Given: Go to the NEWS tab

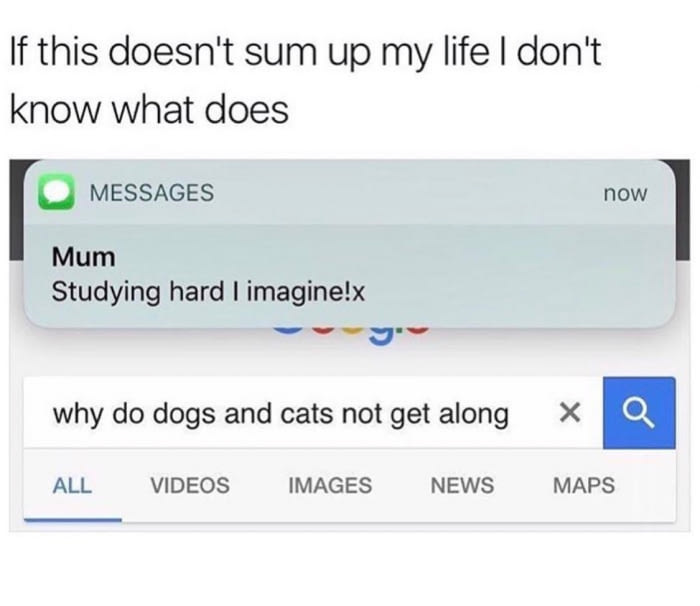Looking at the screenshot, I should [462, 485].
